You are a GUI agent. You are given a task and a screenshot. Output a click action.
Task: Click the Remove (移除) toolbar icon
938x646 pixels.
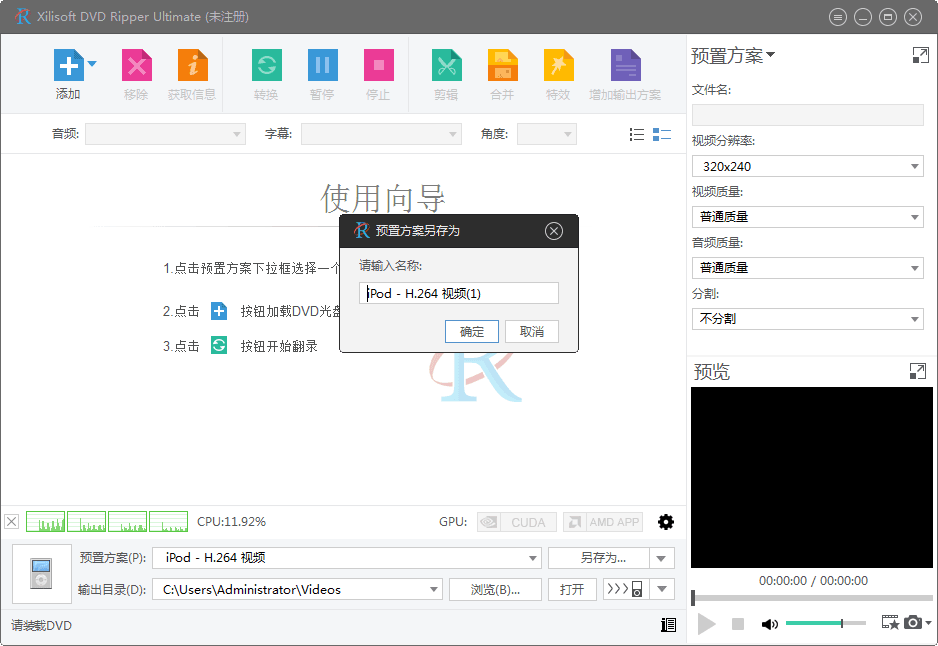(136, 65)
